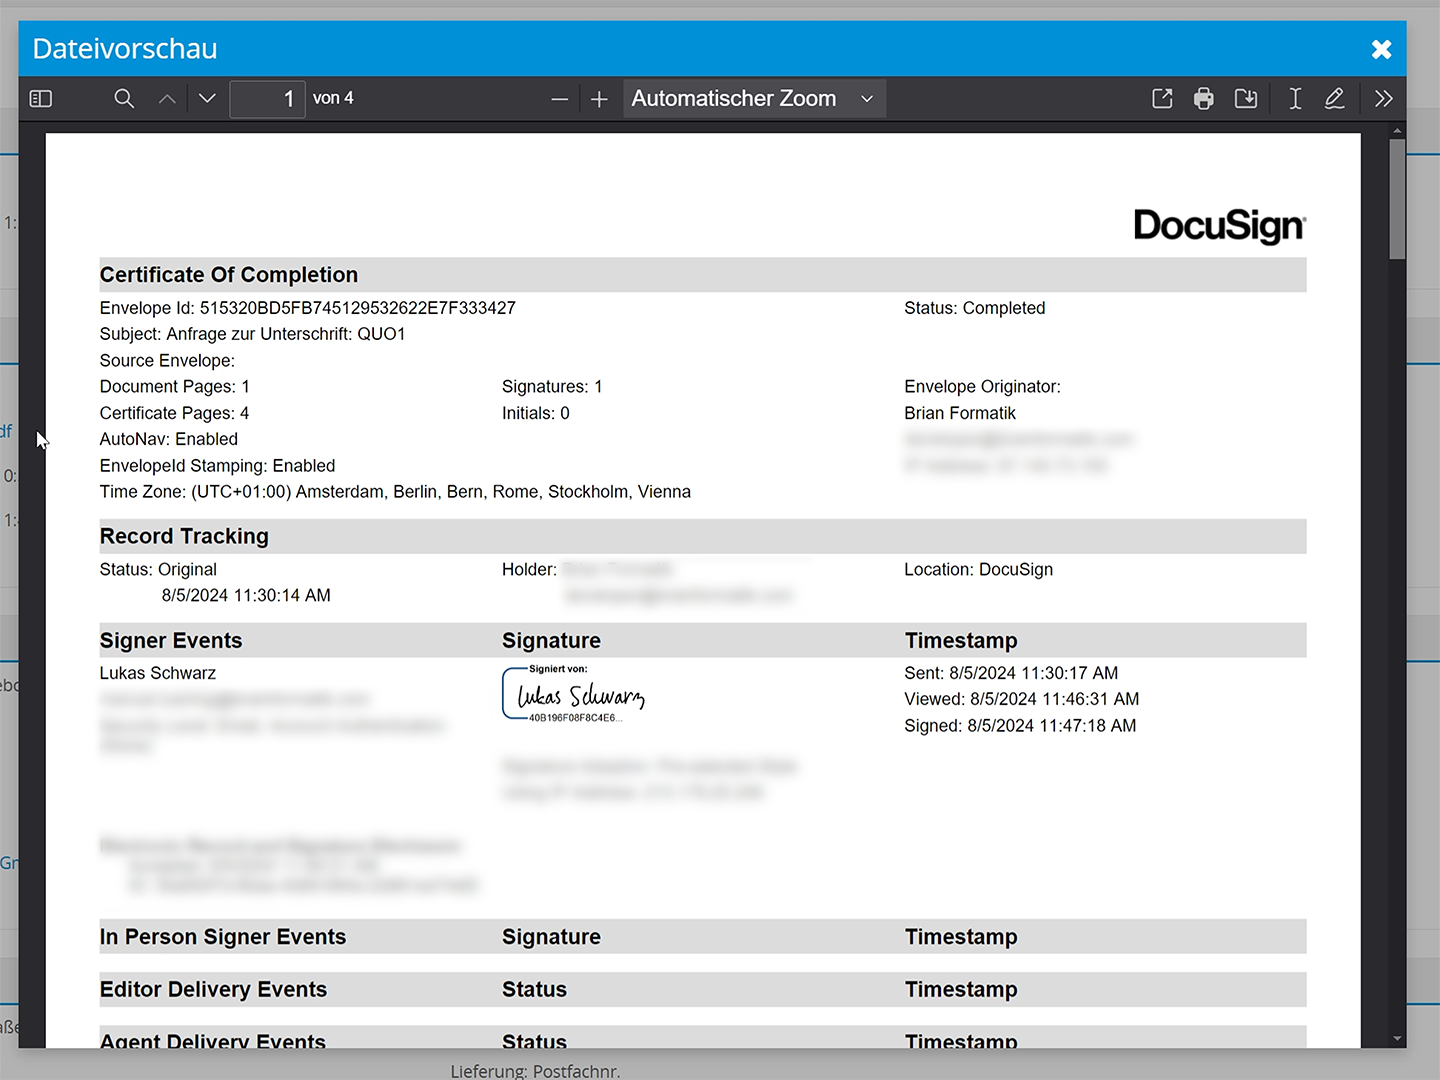The height and width of the screenshot is (1080, 1440).
Task: Zoom out with the minus button
Action: (x=559, y=99)
